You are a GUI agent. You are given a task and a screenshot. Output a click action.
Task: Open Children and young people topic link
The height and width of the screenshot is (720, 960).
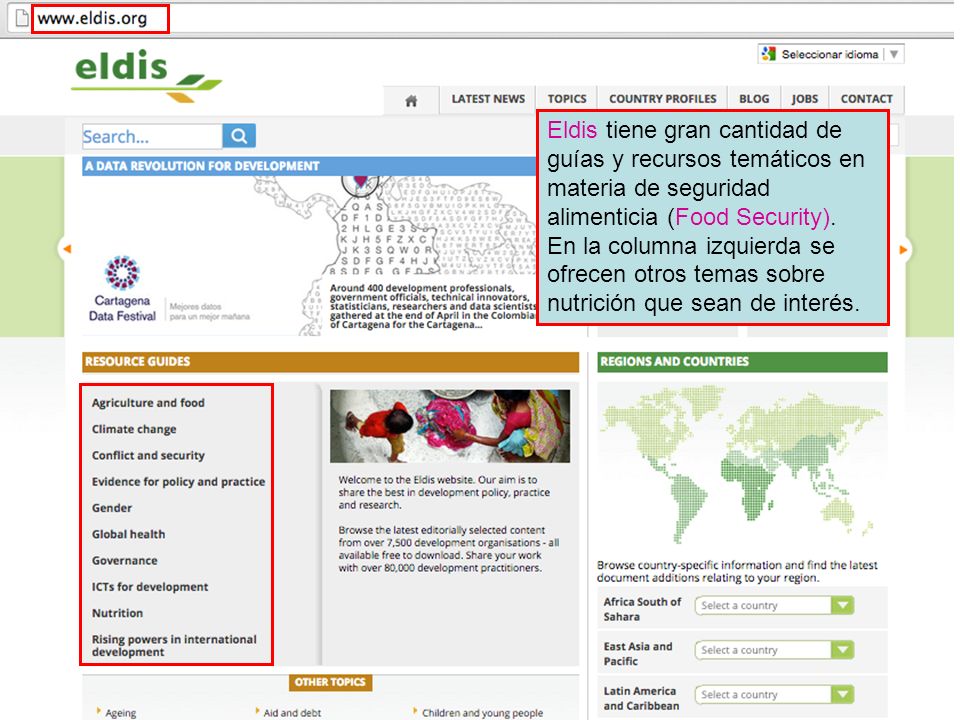pyautogui.click(x=482, y=713)
